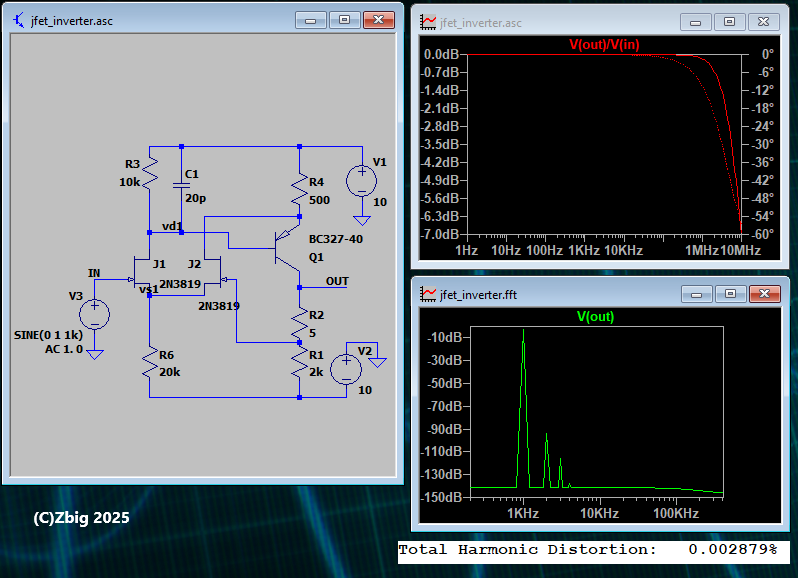798x578 pixels.
Task: Click the IN net label
Action: (94, 273)
